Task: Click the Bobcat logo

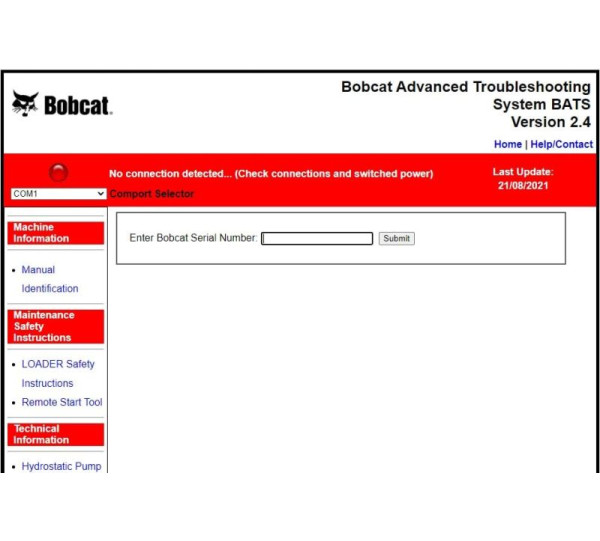Action: 61,105
